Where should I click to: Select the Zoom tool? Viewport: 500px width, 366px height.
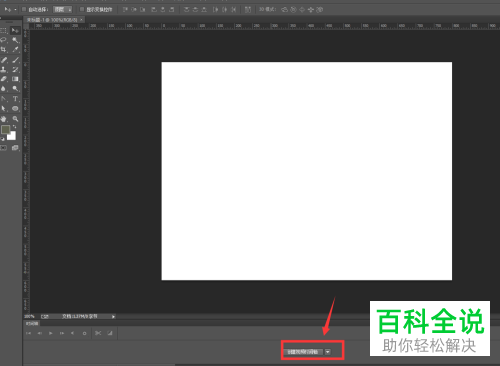15,119
